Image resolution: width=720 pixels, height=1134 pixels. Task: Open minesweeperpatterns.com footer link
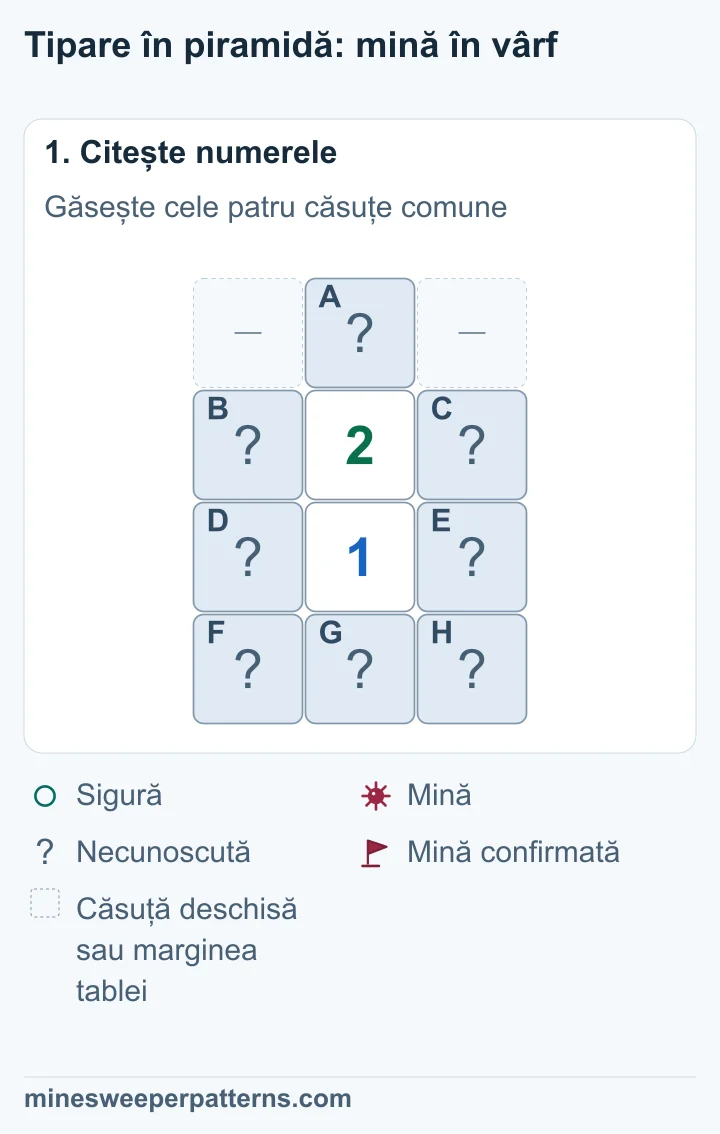pos(188,1099)
